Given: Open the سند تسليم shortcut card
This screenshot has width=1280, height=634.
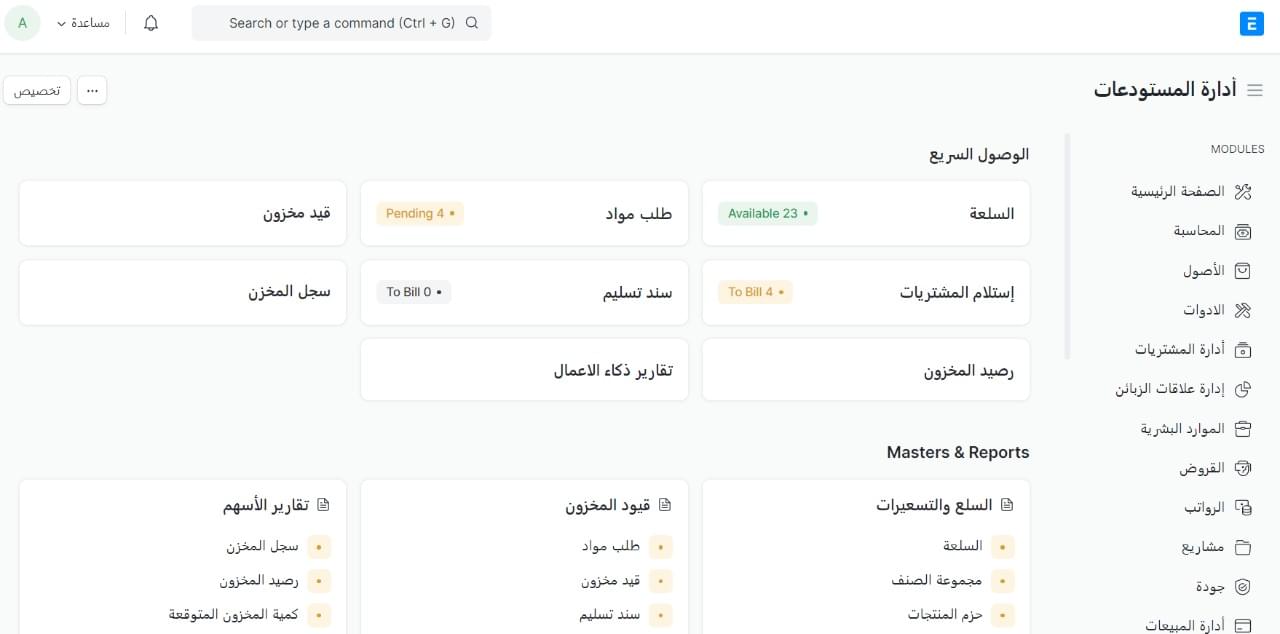Looking at the screenshot, I should pyautogui.click(x=524, y=292).
